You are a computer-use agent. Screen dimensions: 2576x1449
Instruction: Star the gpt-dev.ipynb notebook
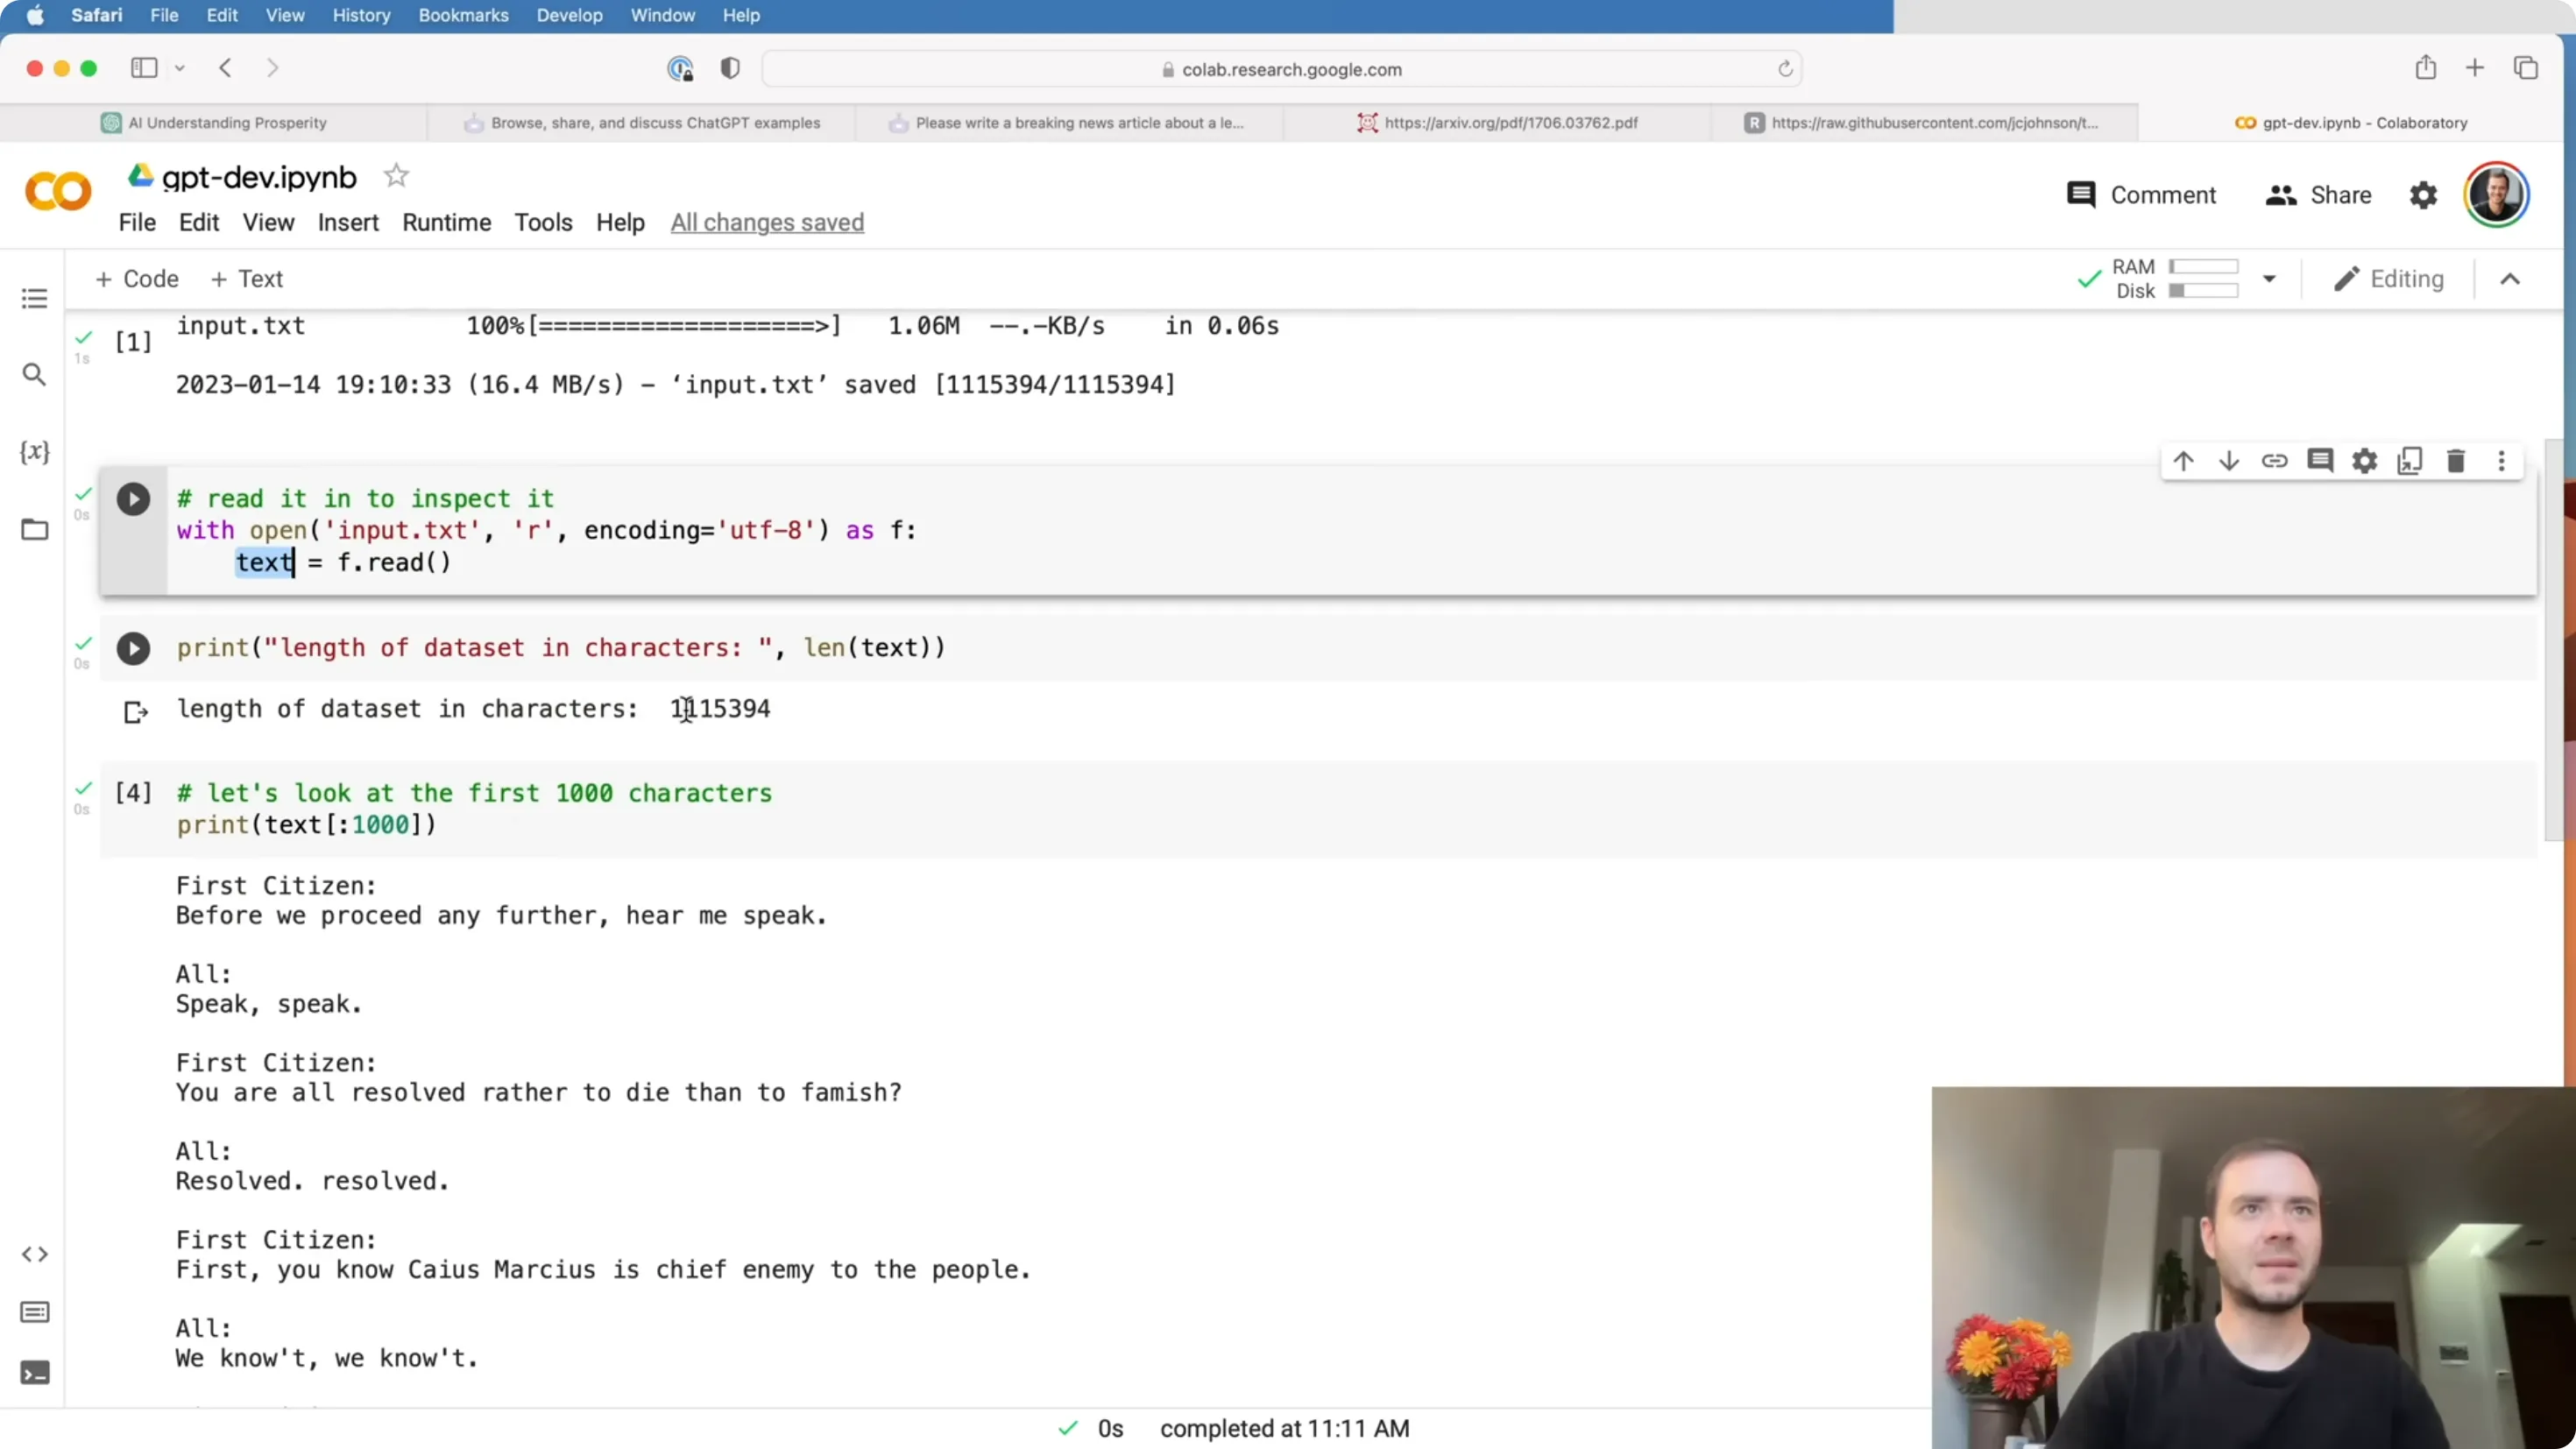click(x=396, y=176)
